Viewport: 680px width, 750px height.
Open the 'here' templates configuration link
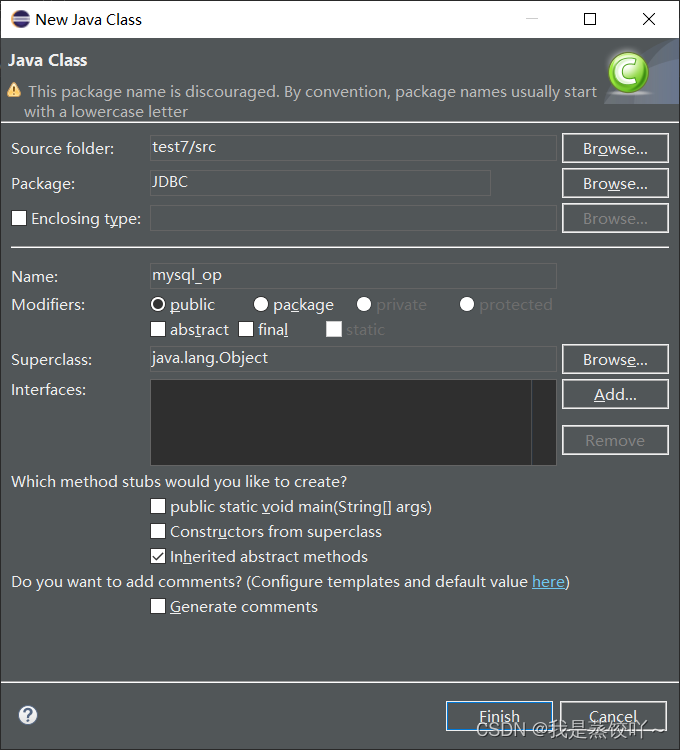[x=548, y=581]
